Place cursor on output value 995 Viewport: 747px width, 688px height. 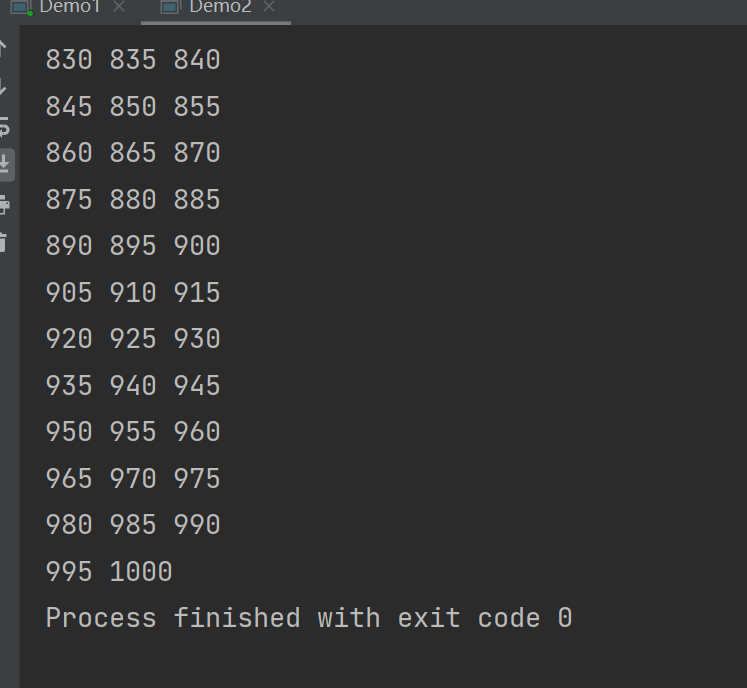click(x=69, y=572)
